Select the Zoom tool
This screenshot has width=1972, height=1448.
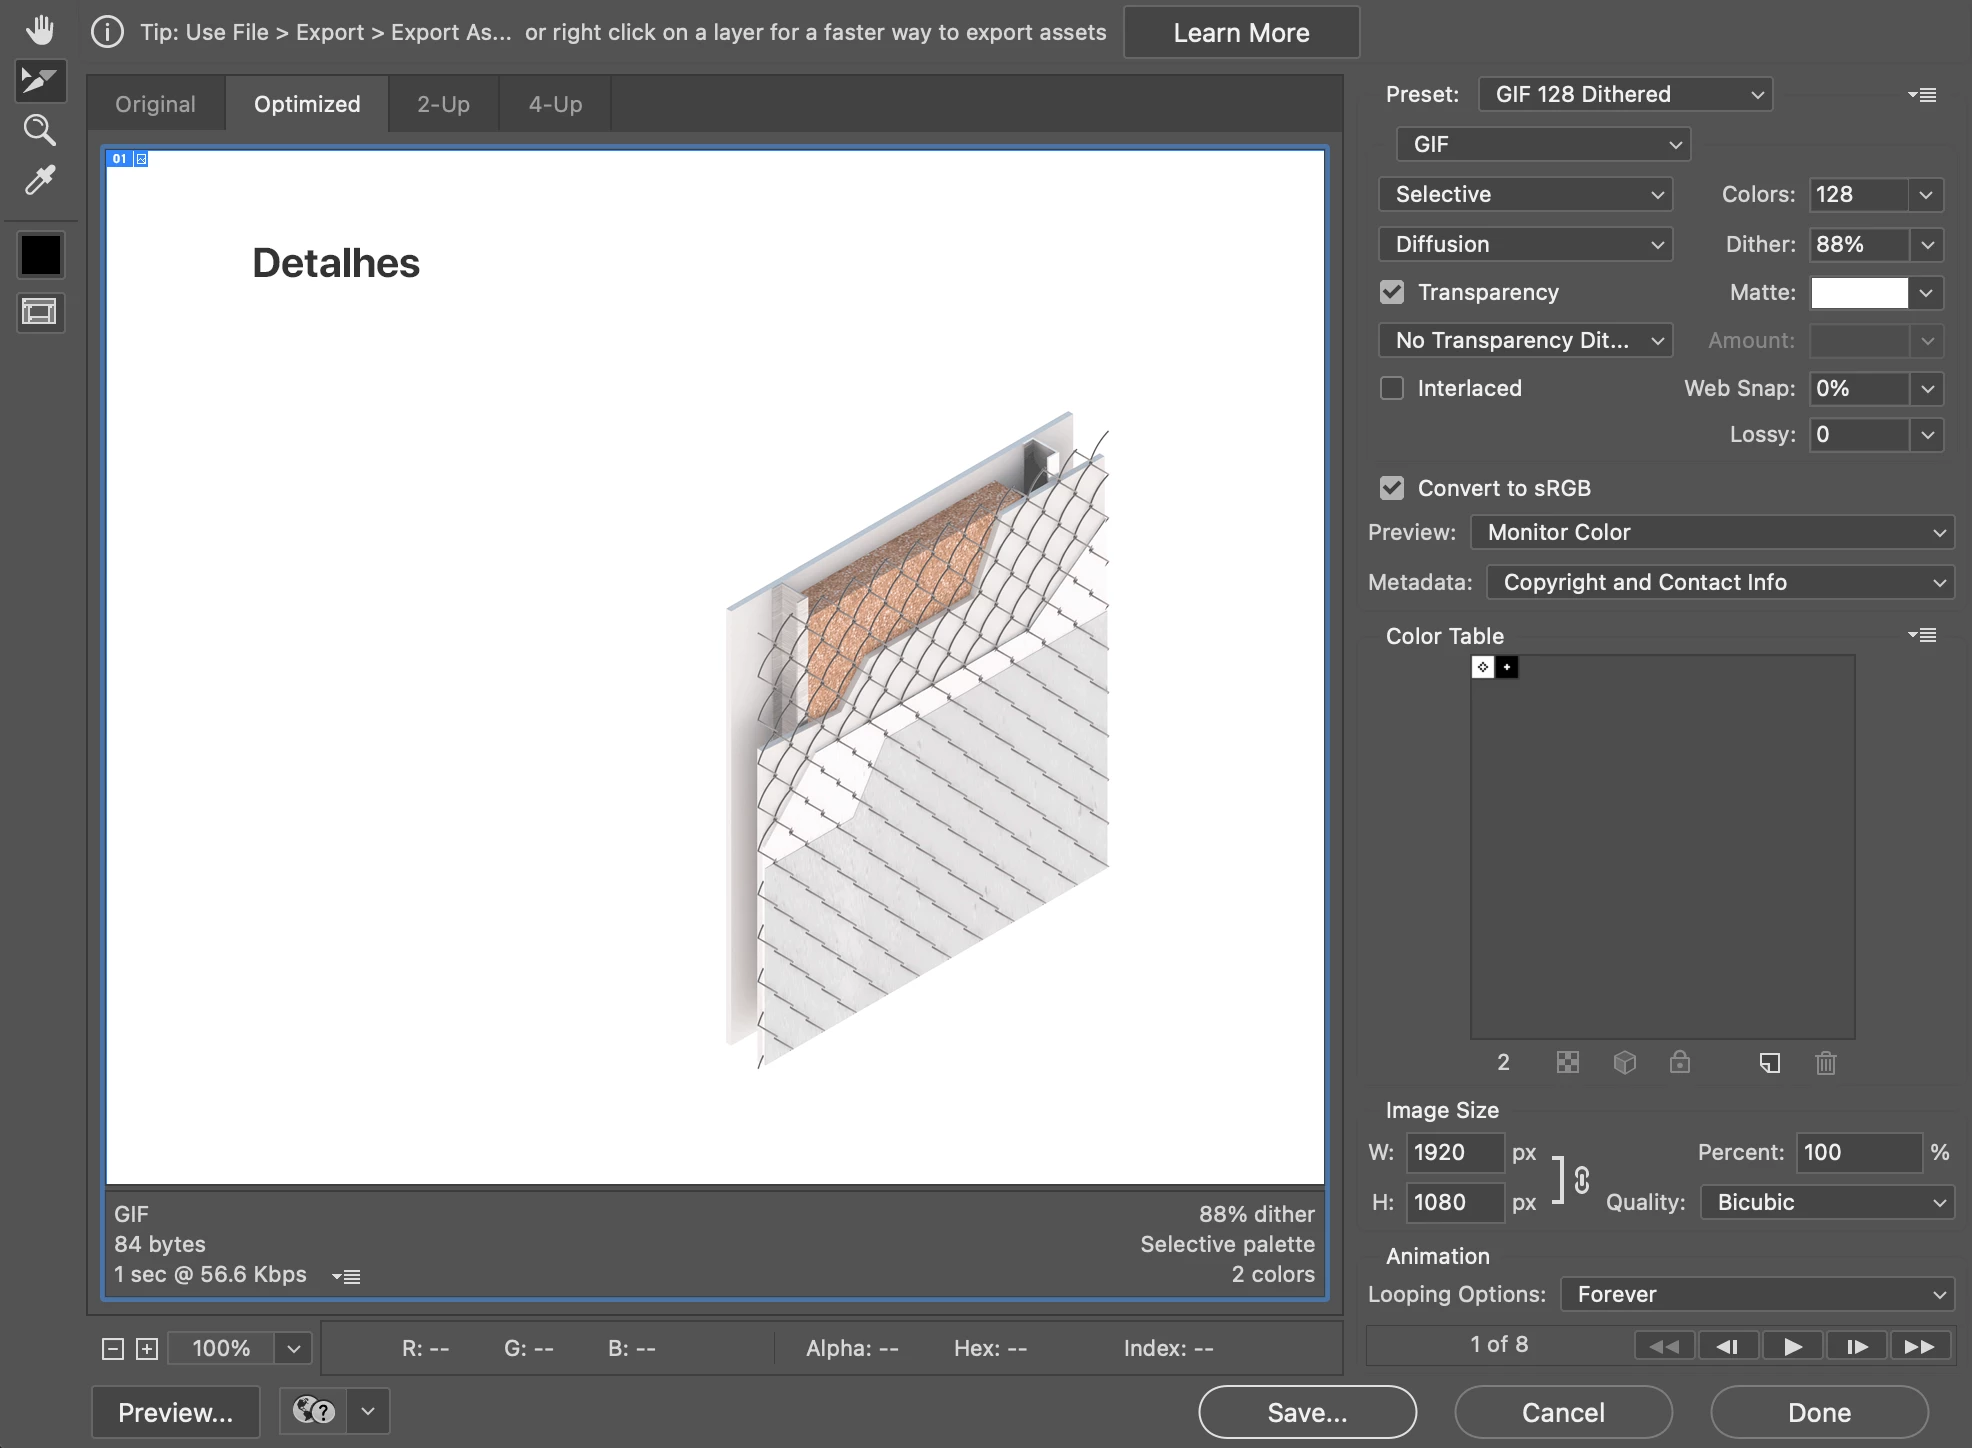(x=40, y=130)
